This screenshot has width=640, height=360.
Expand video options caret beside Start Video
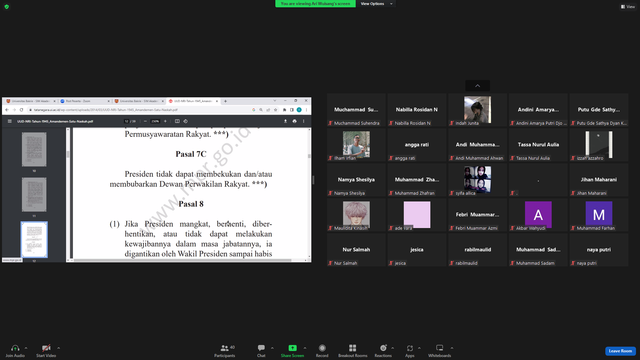click(58, 348)
